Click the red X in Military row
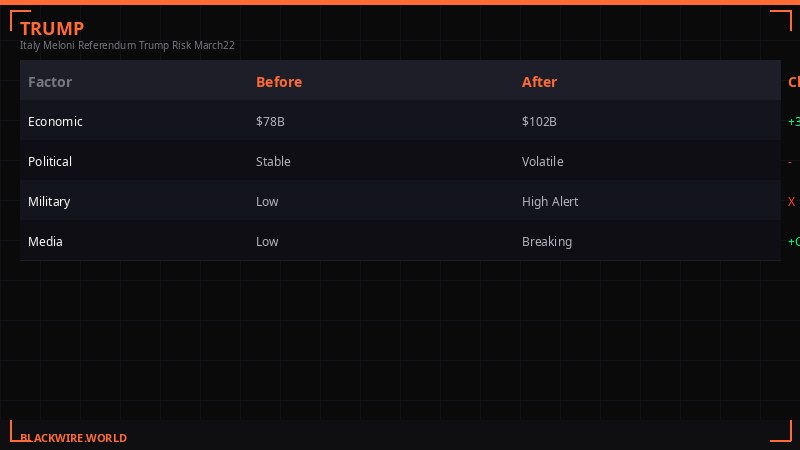 (792, 201)
